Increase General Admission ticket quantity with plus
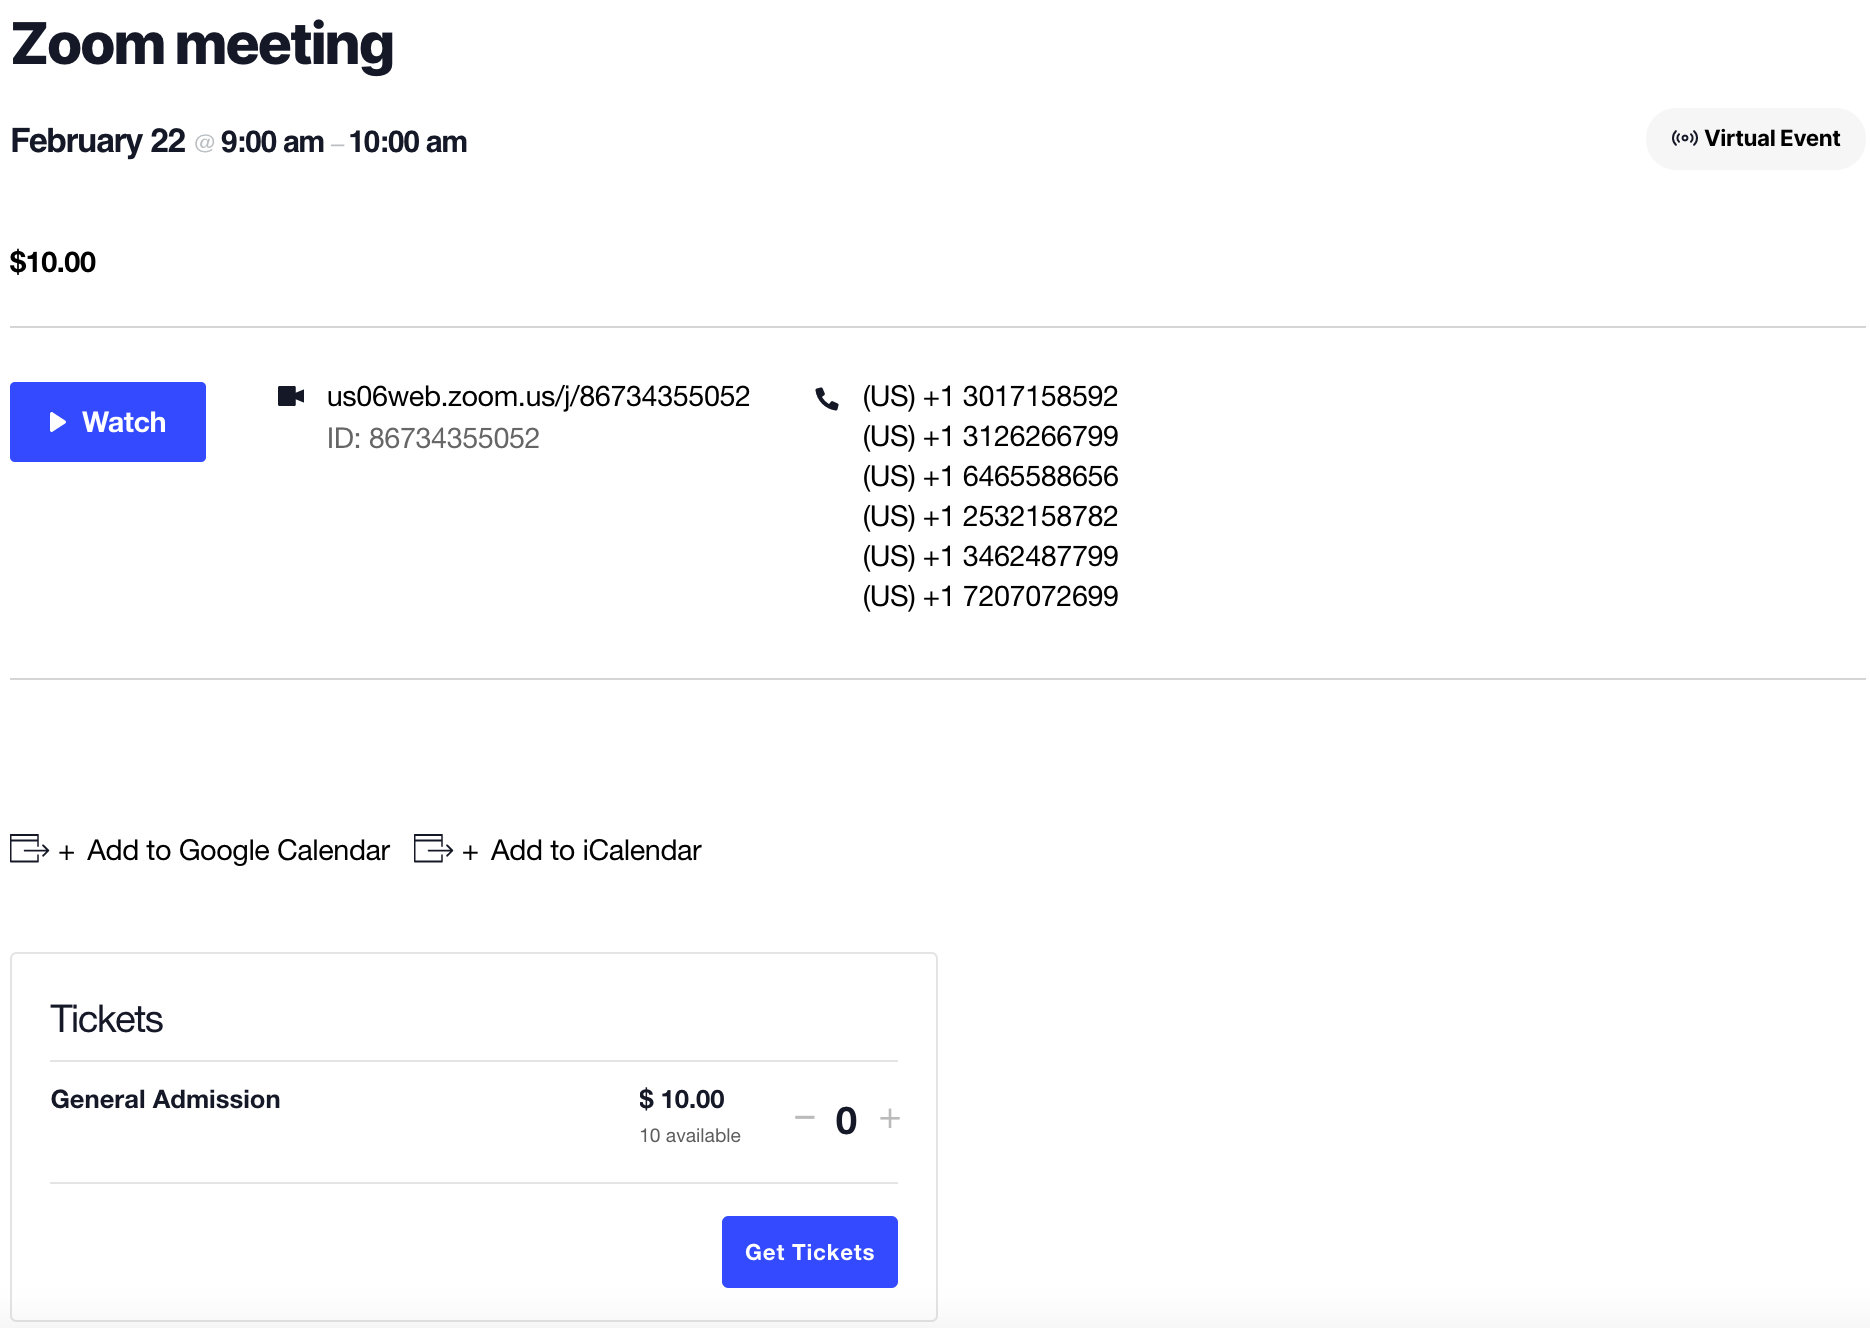 [x=890, y=1118]
